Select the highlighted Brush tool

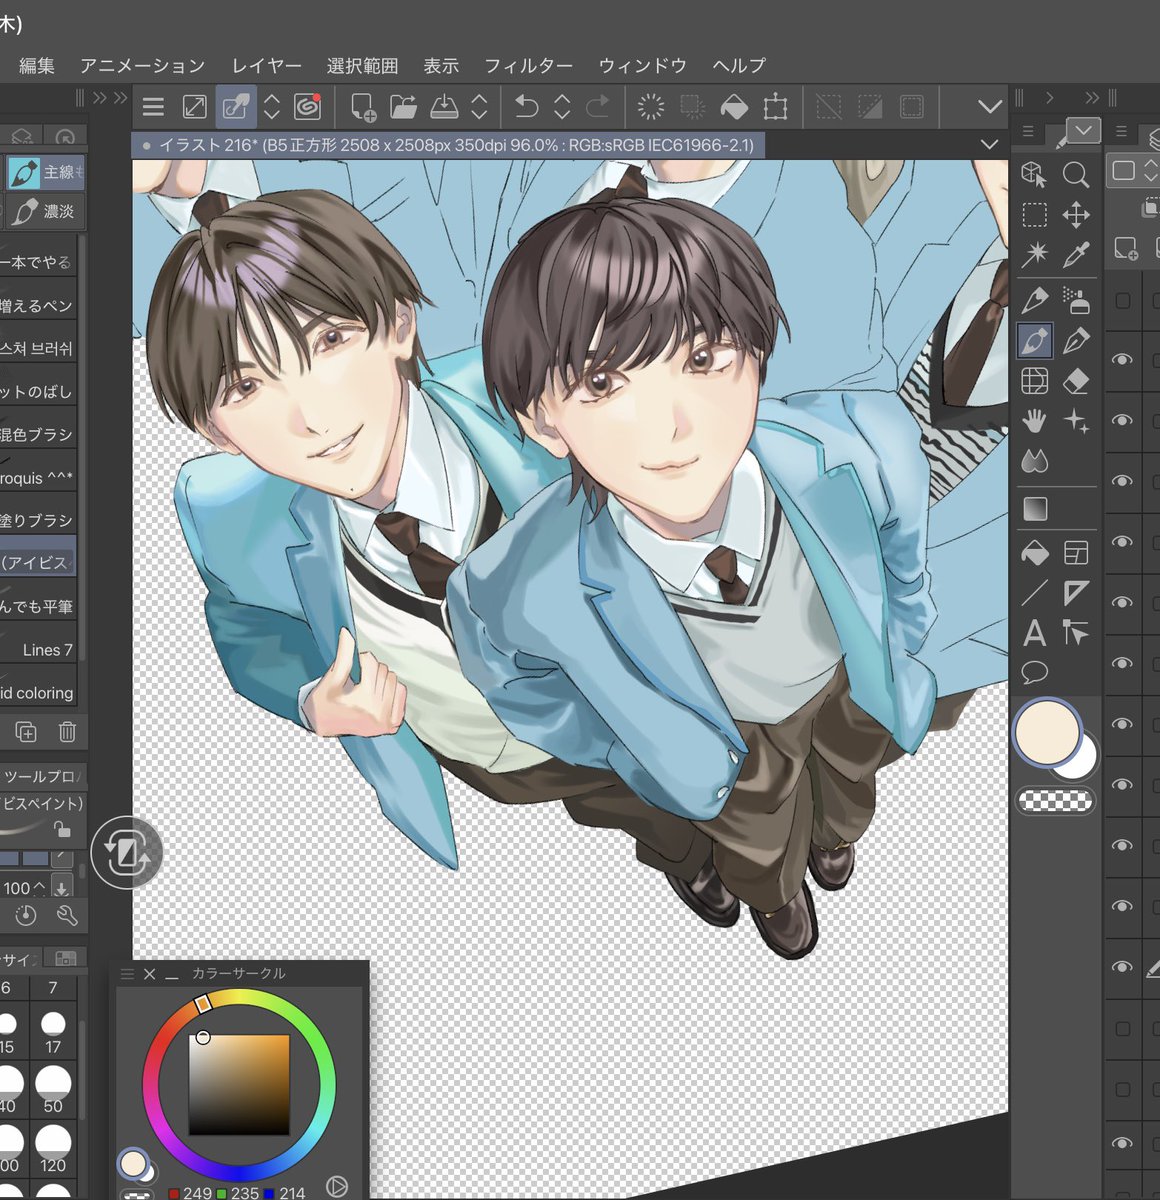click(1034, 341)
